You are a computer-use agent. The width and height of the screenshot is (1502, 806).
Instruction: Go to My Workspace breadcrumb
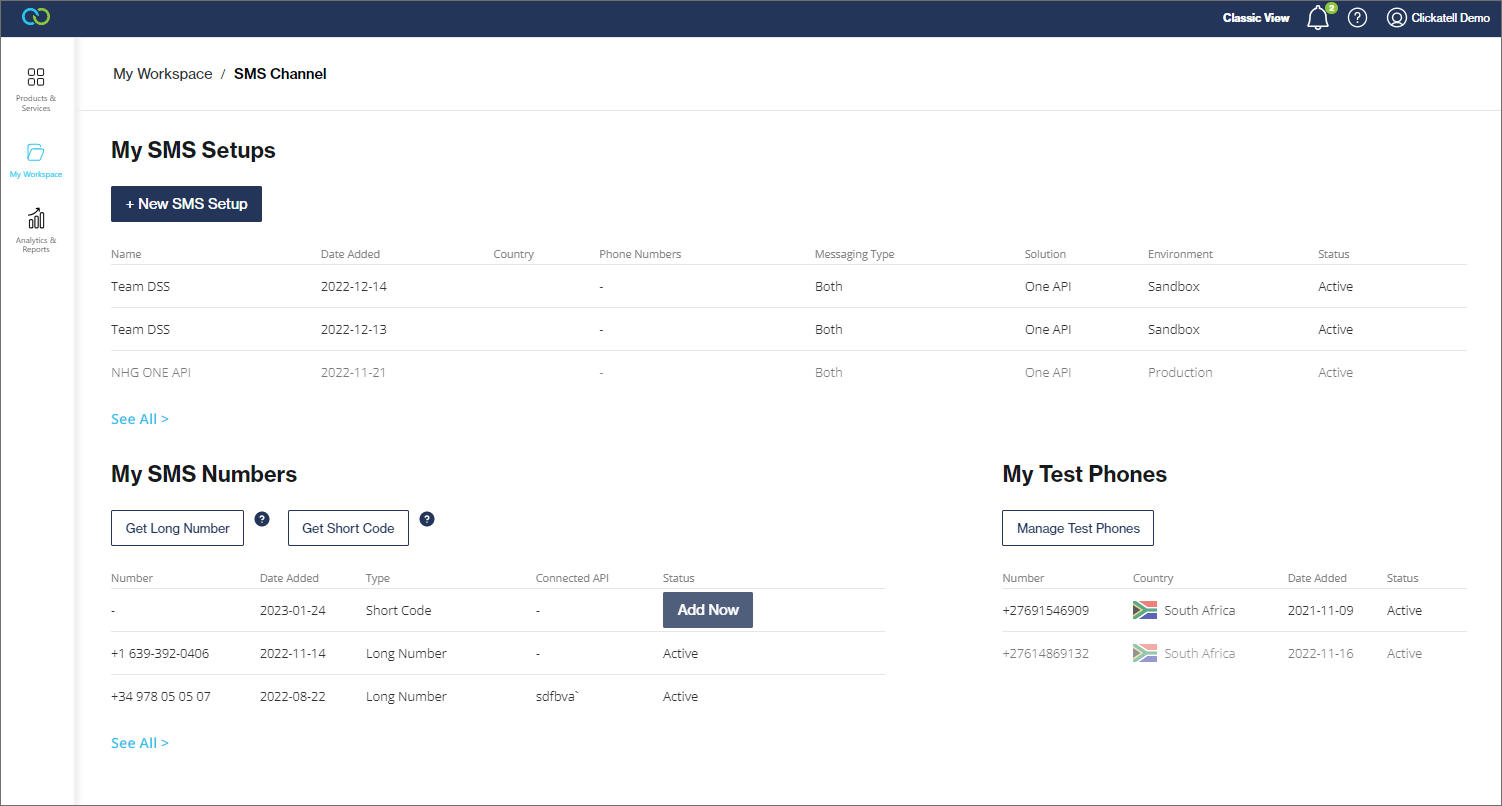pyautogui.click(x=163, y=74)
